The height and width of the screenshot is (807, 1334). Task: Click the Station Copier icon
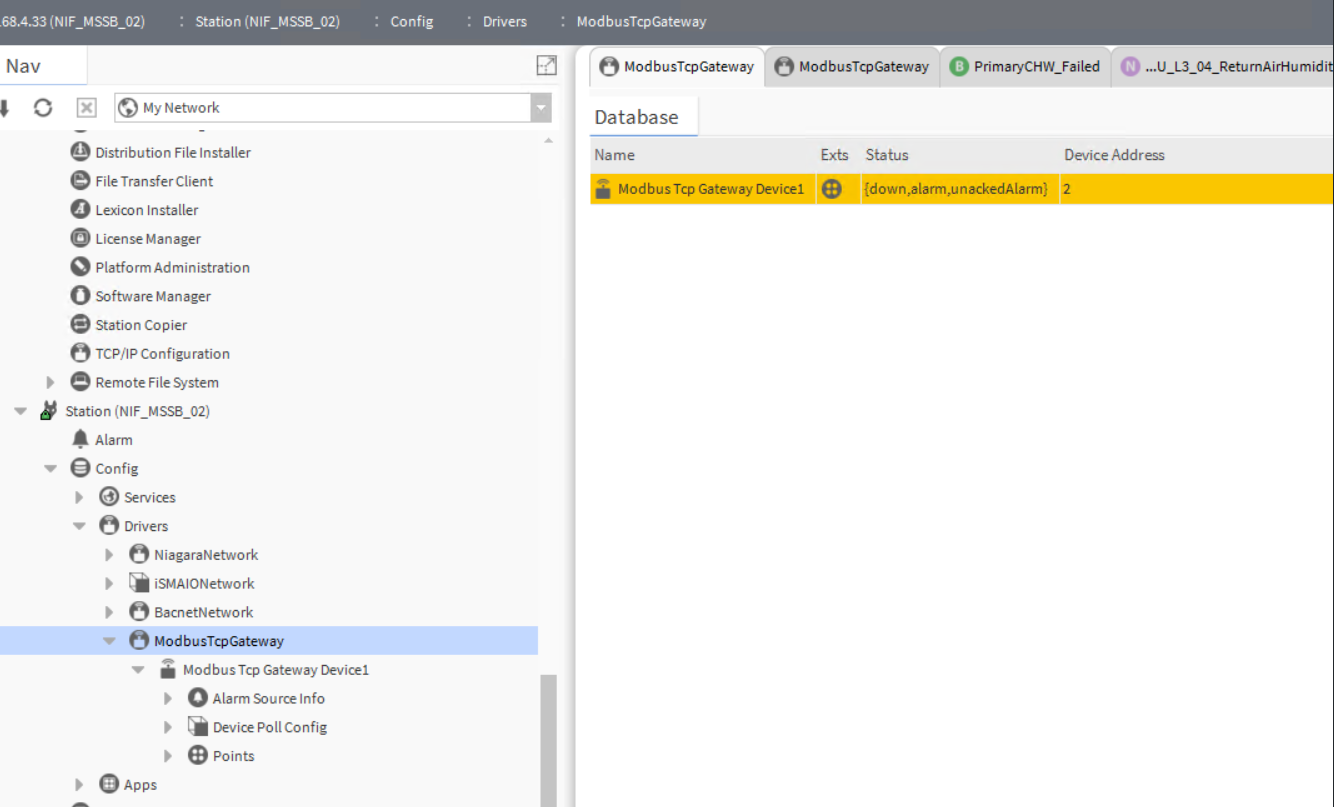click(80, 325)
